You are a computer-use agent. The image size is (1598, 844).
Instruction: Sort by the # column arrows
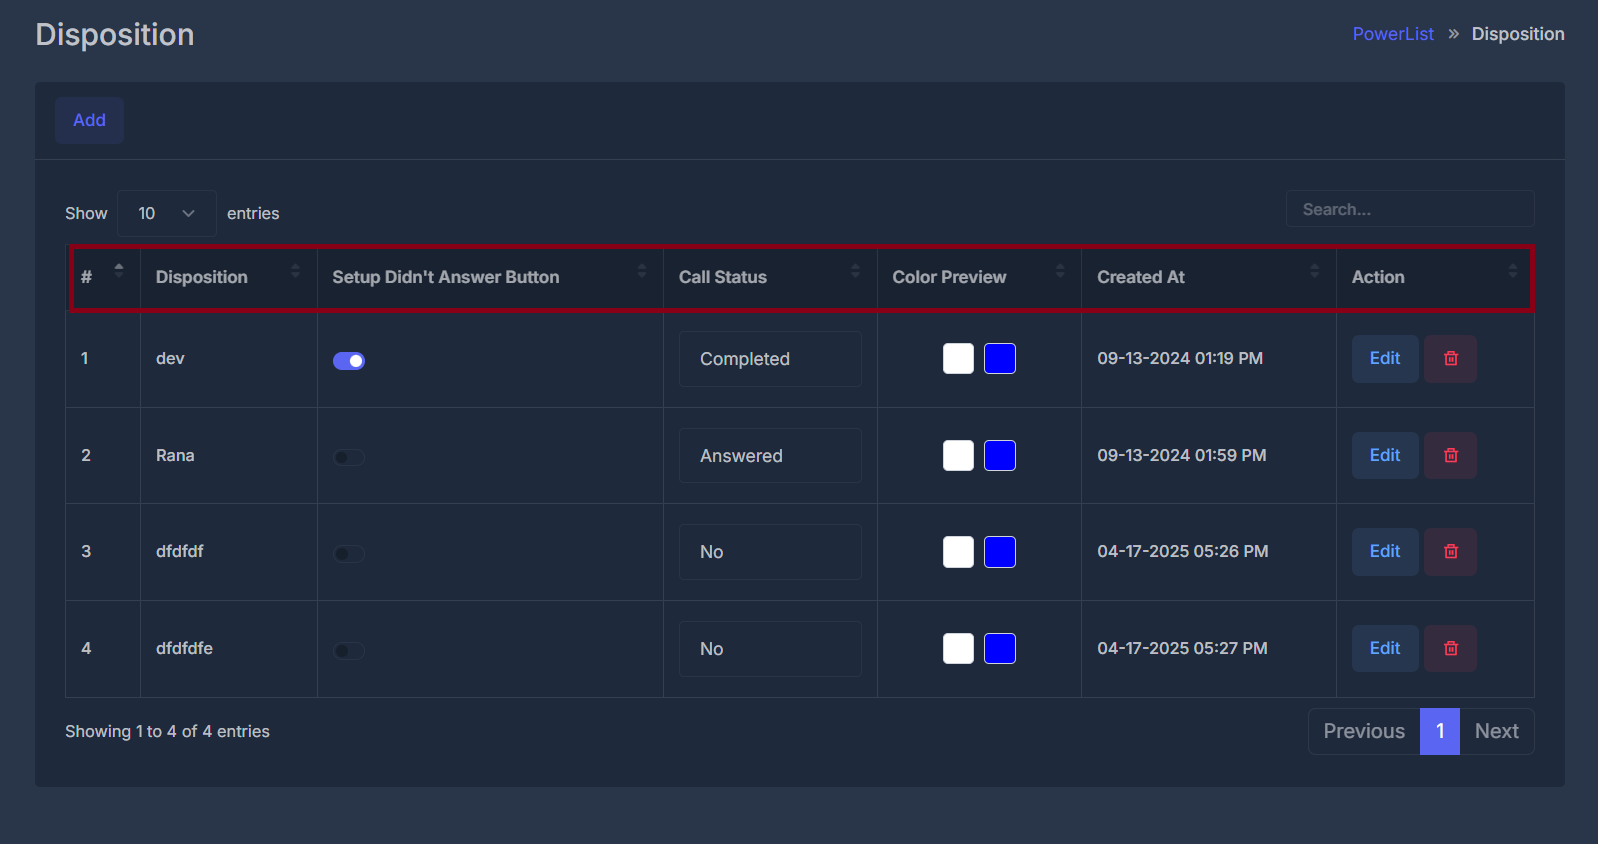[x=119, y=270]
